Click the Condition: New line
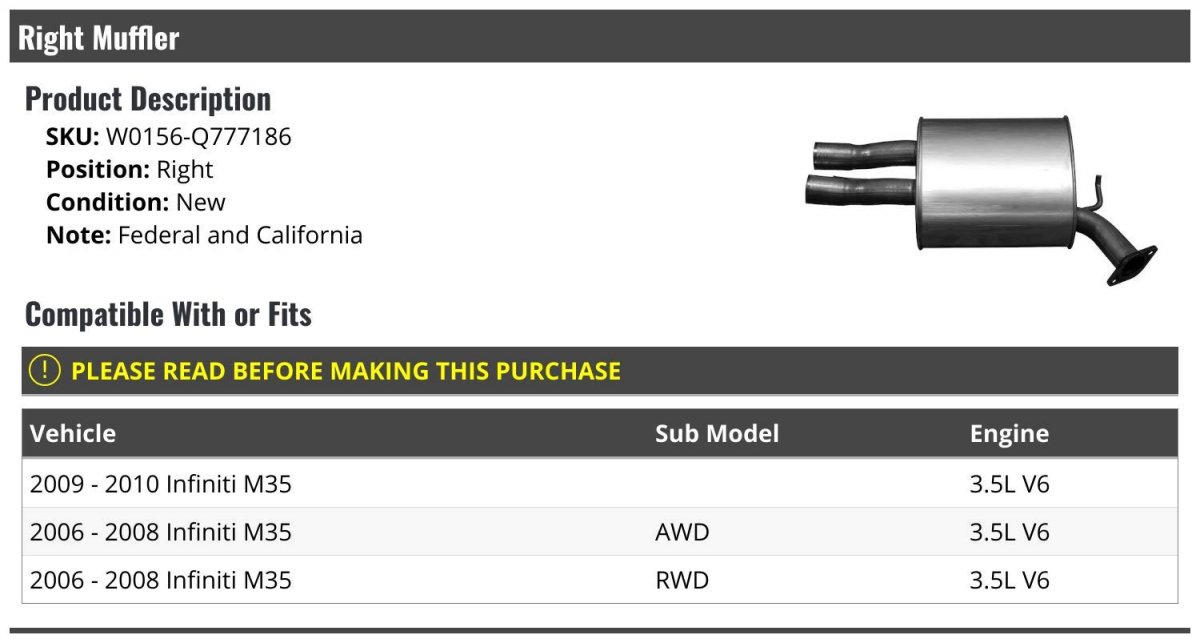This screenshot has height=643, width=1200. pos(136,202)
